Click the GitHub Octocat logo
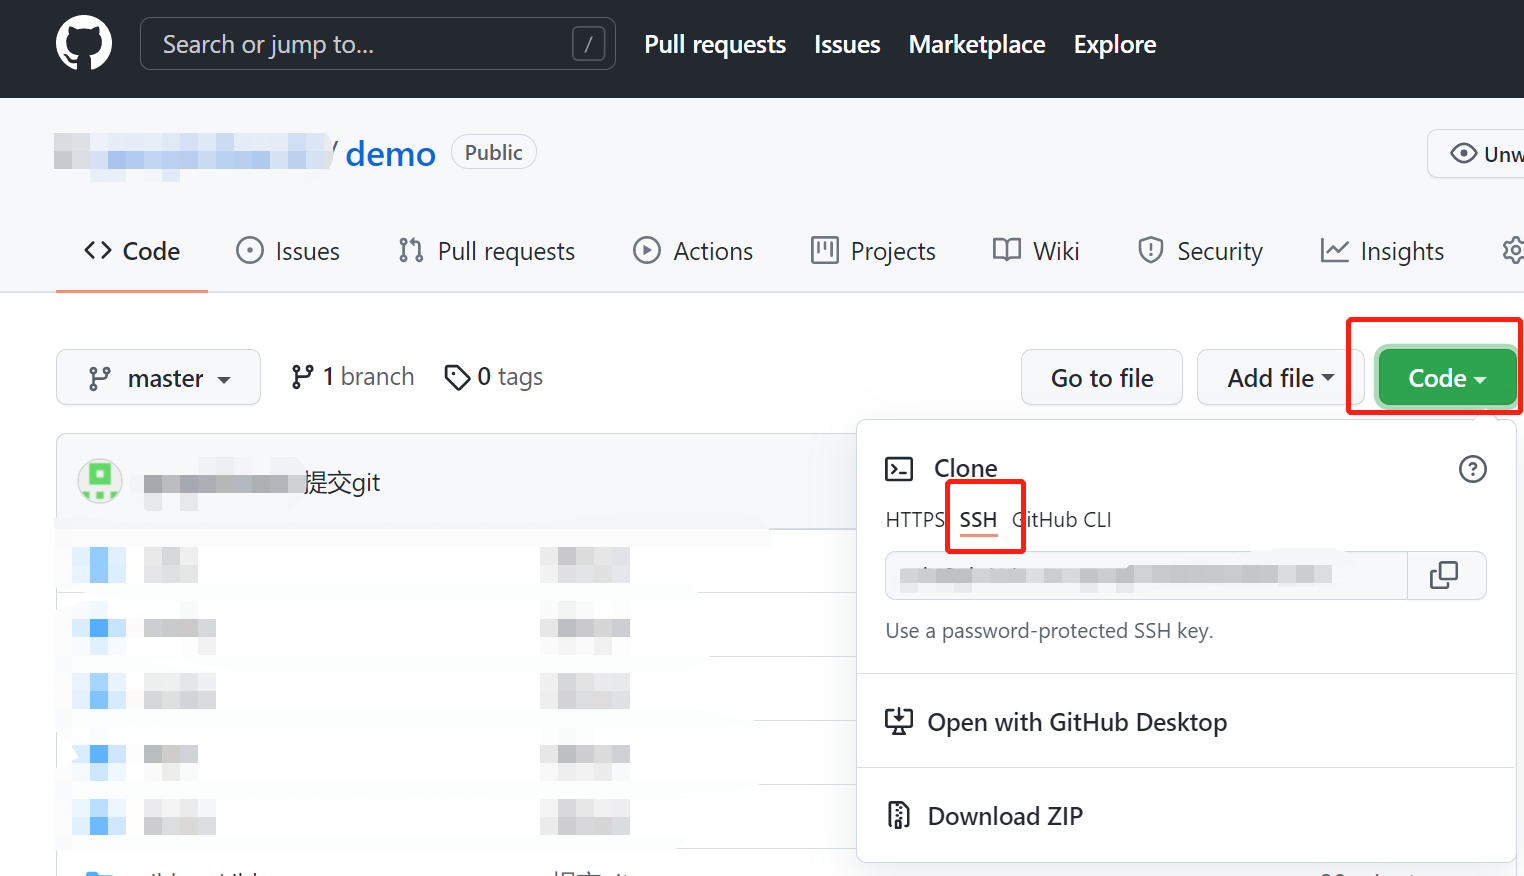Screen dimensions: 1524x876 pos(84,43)
